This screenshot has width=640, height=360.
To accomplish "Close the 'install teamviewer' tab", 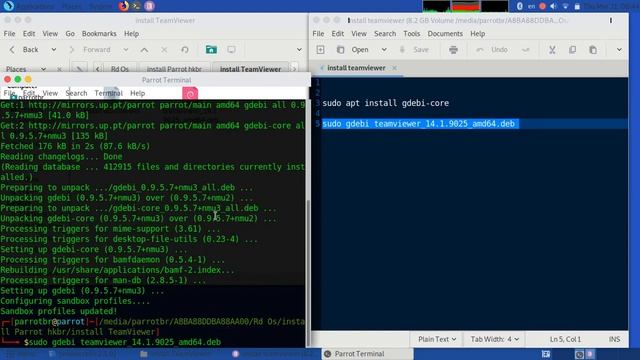I will coord(394,68).
